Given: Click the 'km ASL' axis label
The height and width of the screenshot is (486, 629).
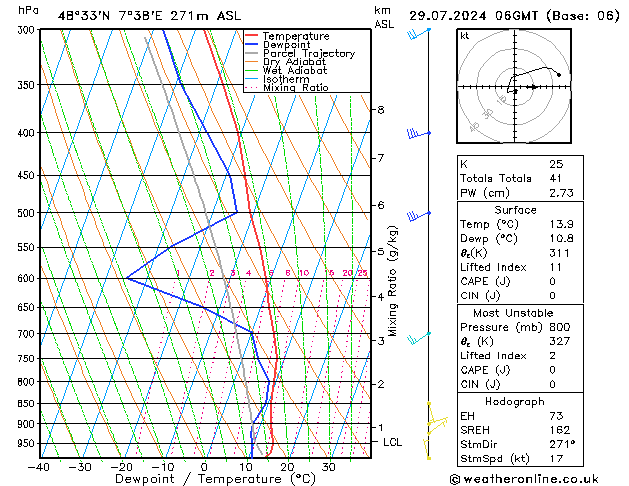Looking at the screenshot, I should tap(384, 17).
